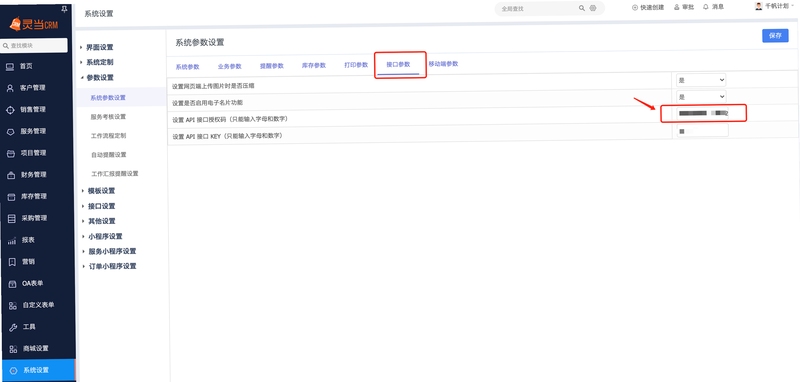Screen dimensions: 800x382
Task: Click the 系统参数设置 page heading
Action: pyautogui.click(x=199, y=42)
